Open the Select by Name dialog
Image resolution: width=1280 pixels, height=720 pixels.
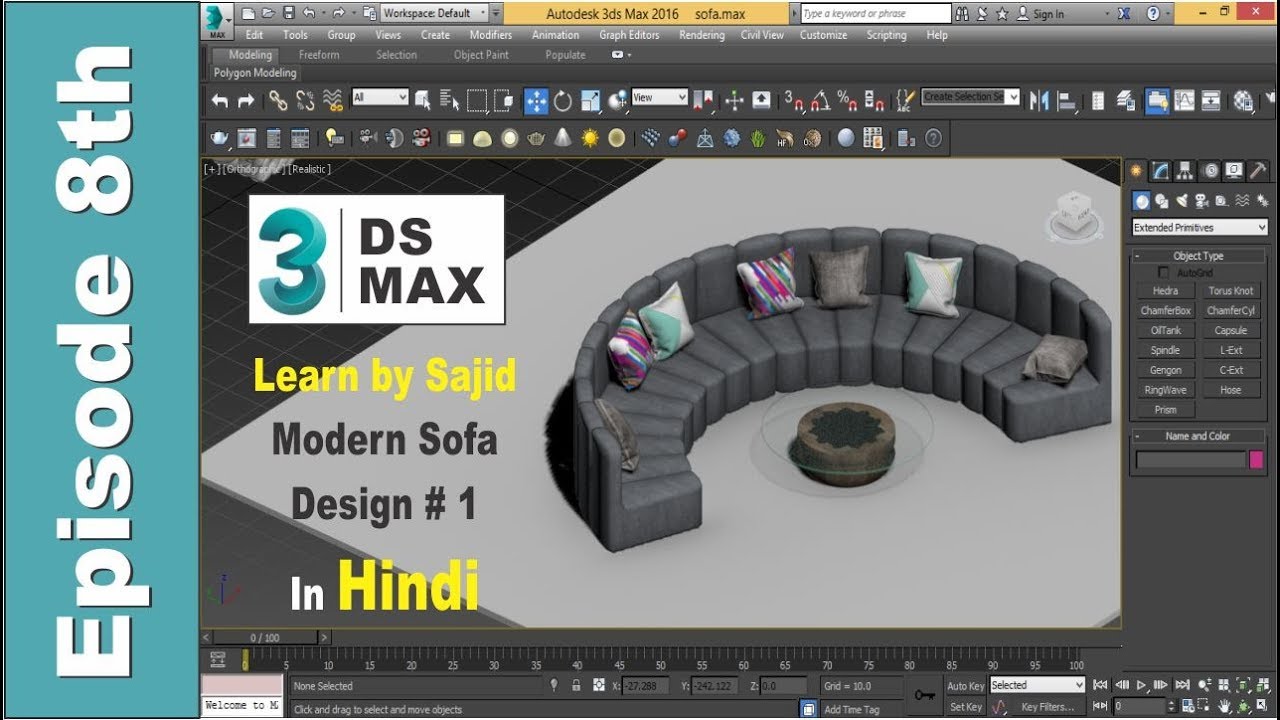(449, 100)
